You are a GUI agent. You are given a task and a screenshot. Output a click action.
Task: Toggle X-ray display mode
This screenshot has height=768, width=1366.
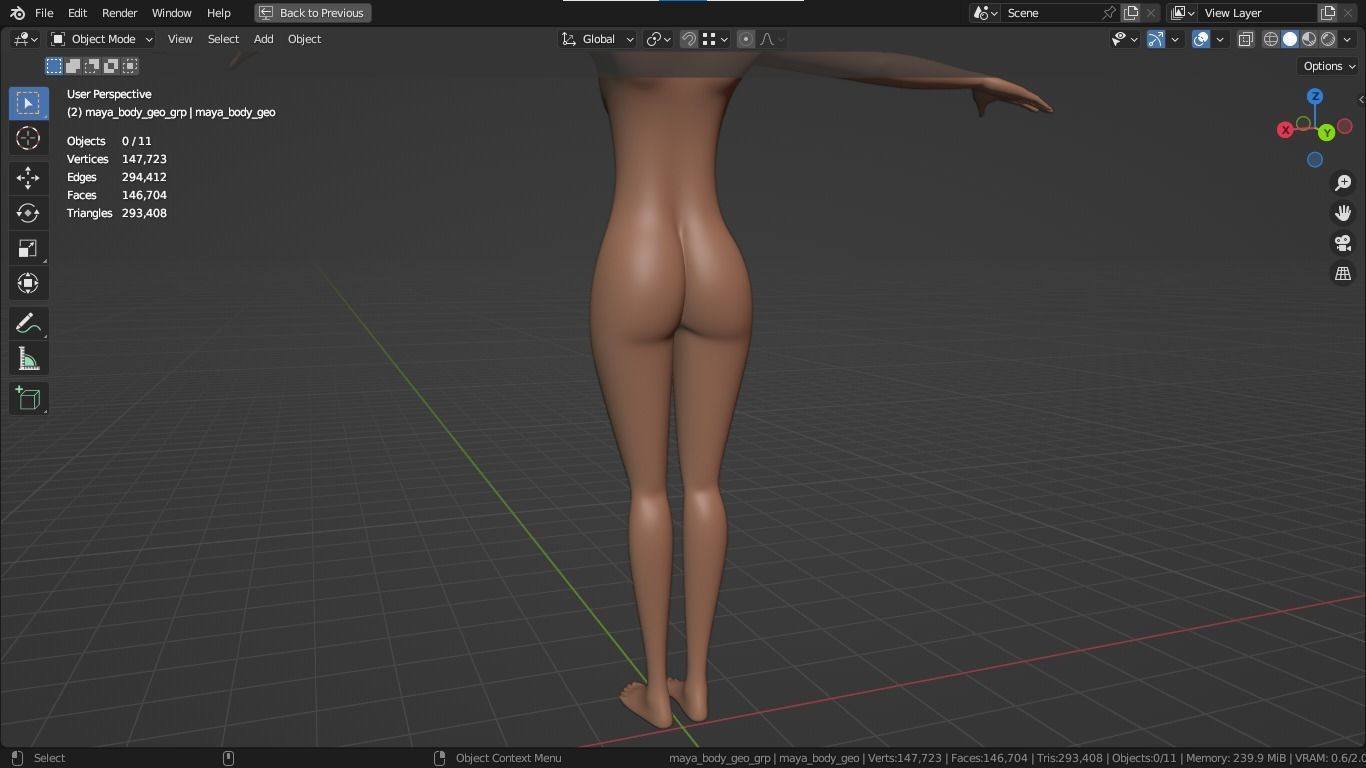[x=1246, y=39]
